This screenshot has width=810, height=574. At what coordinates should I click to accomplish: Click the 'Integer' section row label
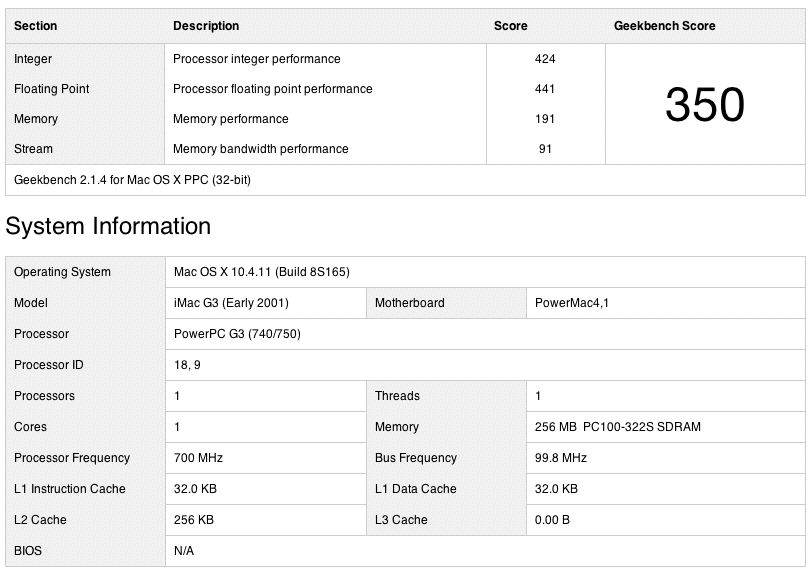point(33,59)
